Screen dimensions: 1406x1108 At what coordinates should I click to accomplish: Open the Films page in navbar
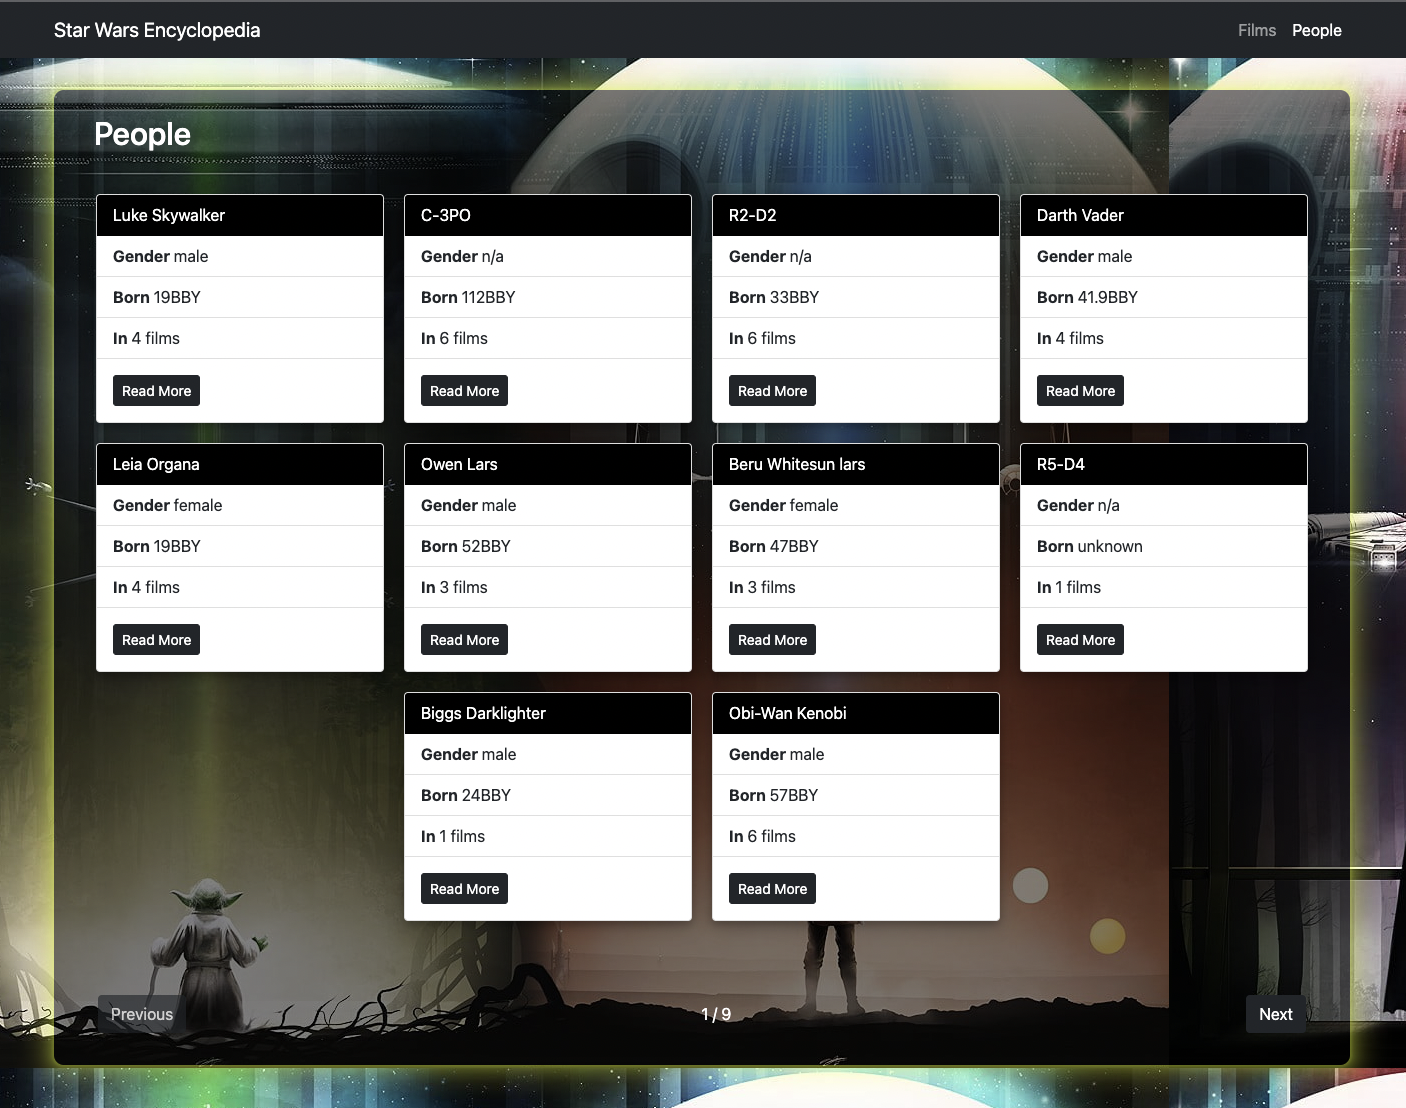(x=1256, y=30)
